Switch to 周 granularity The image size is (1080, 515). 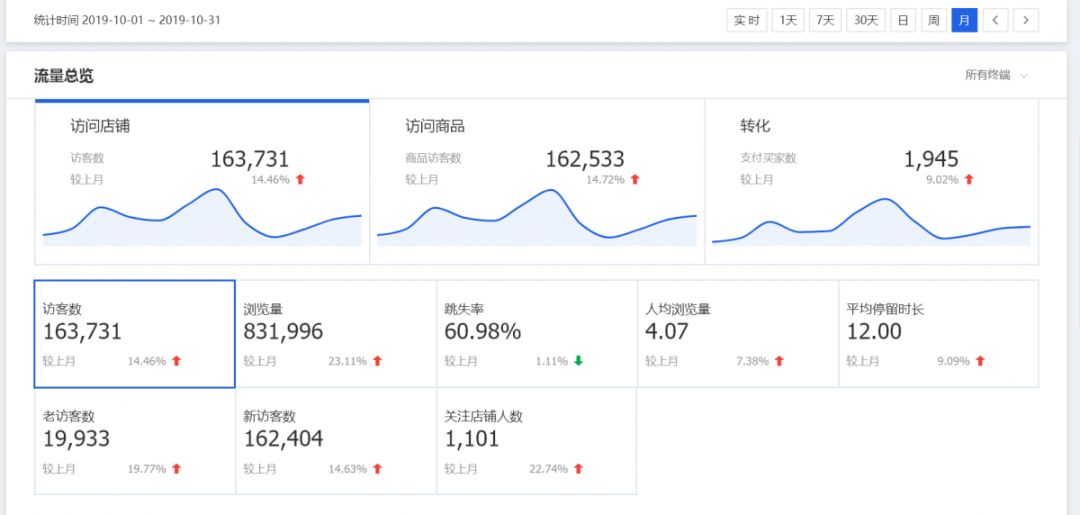pos(933,20)
